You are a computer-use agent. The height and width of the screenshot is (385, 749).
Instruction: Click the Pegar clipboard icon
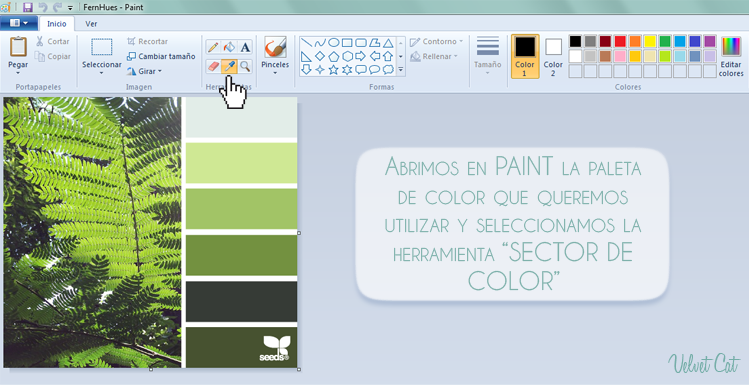pos(18,47)
